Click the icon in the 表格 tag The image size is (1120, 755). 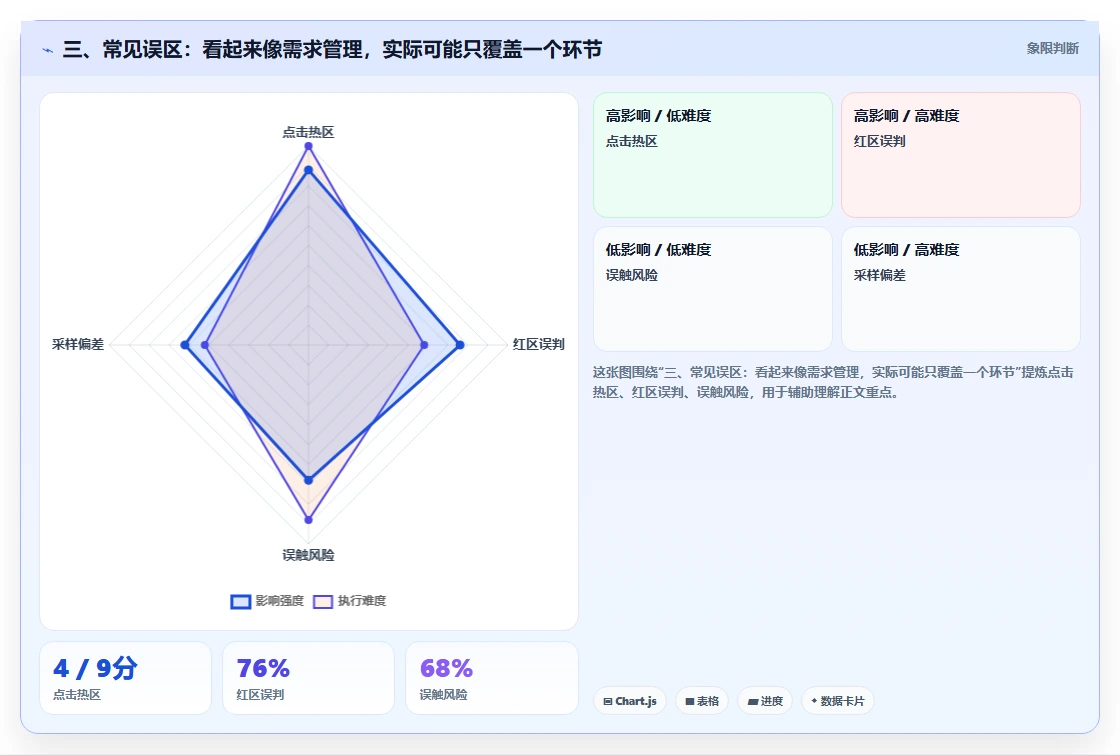click(x=689, y=701)
